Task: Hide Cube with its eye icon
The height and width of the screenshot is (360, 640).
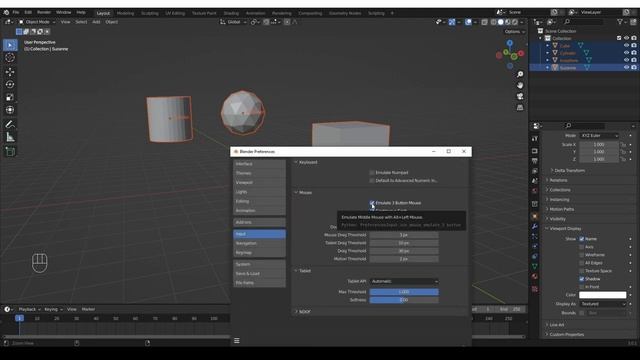Action: point(626,45)
